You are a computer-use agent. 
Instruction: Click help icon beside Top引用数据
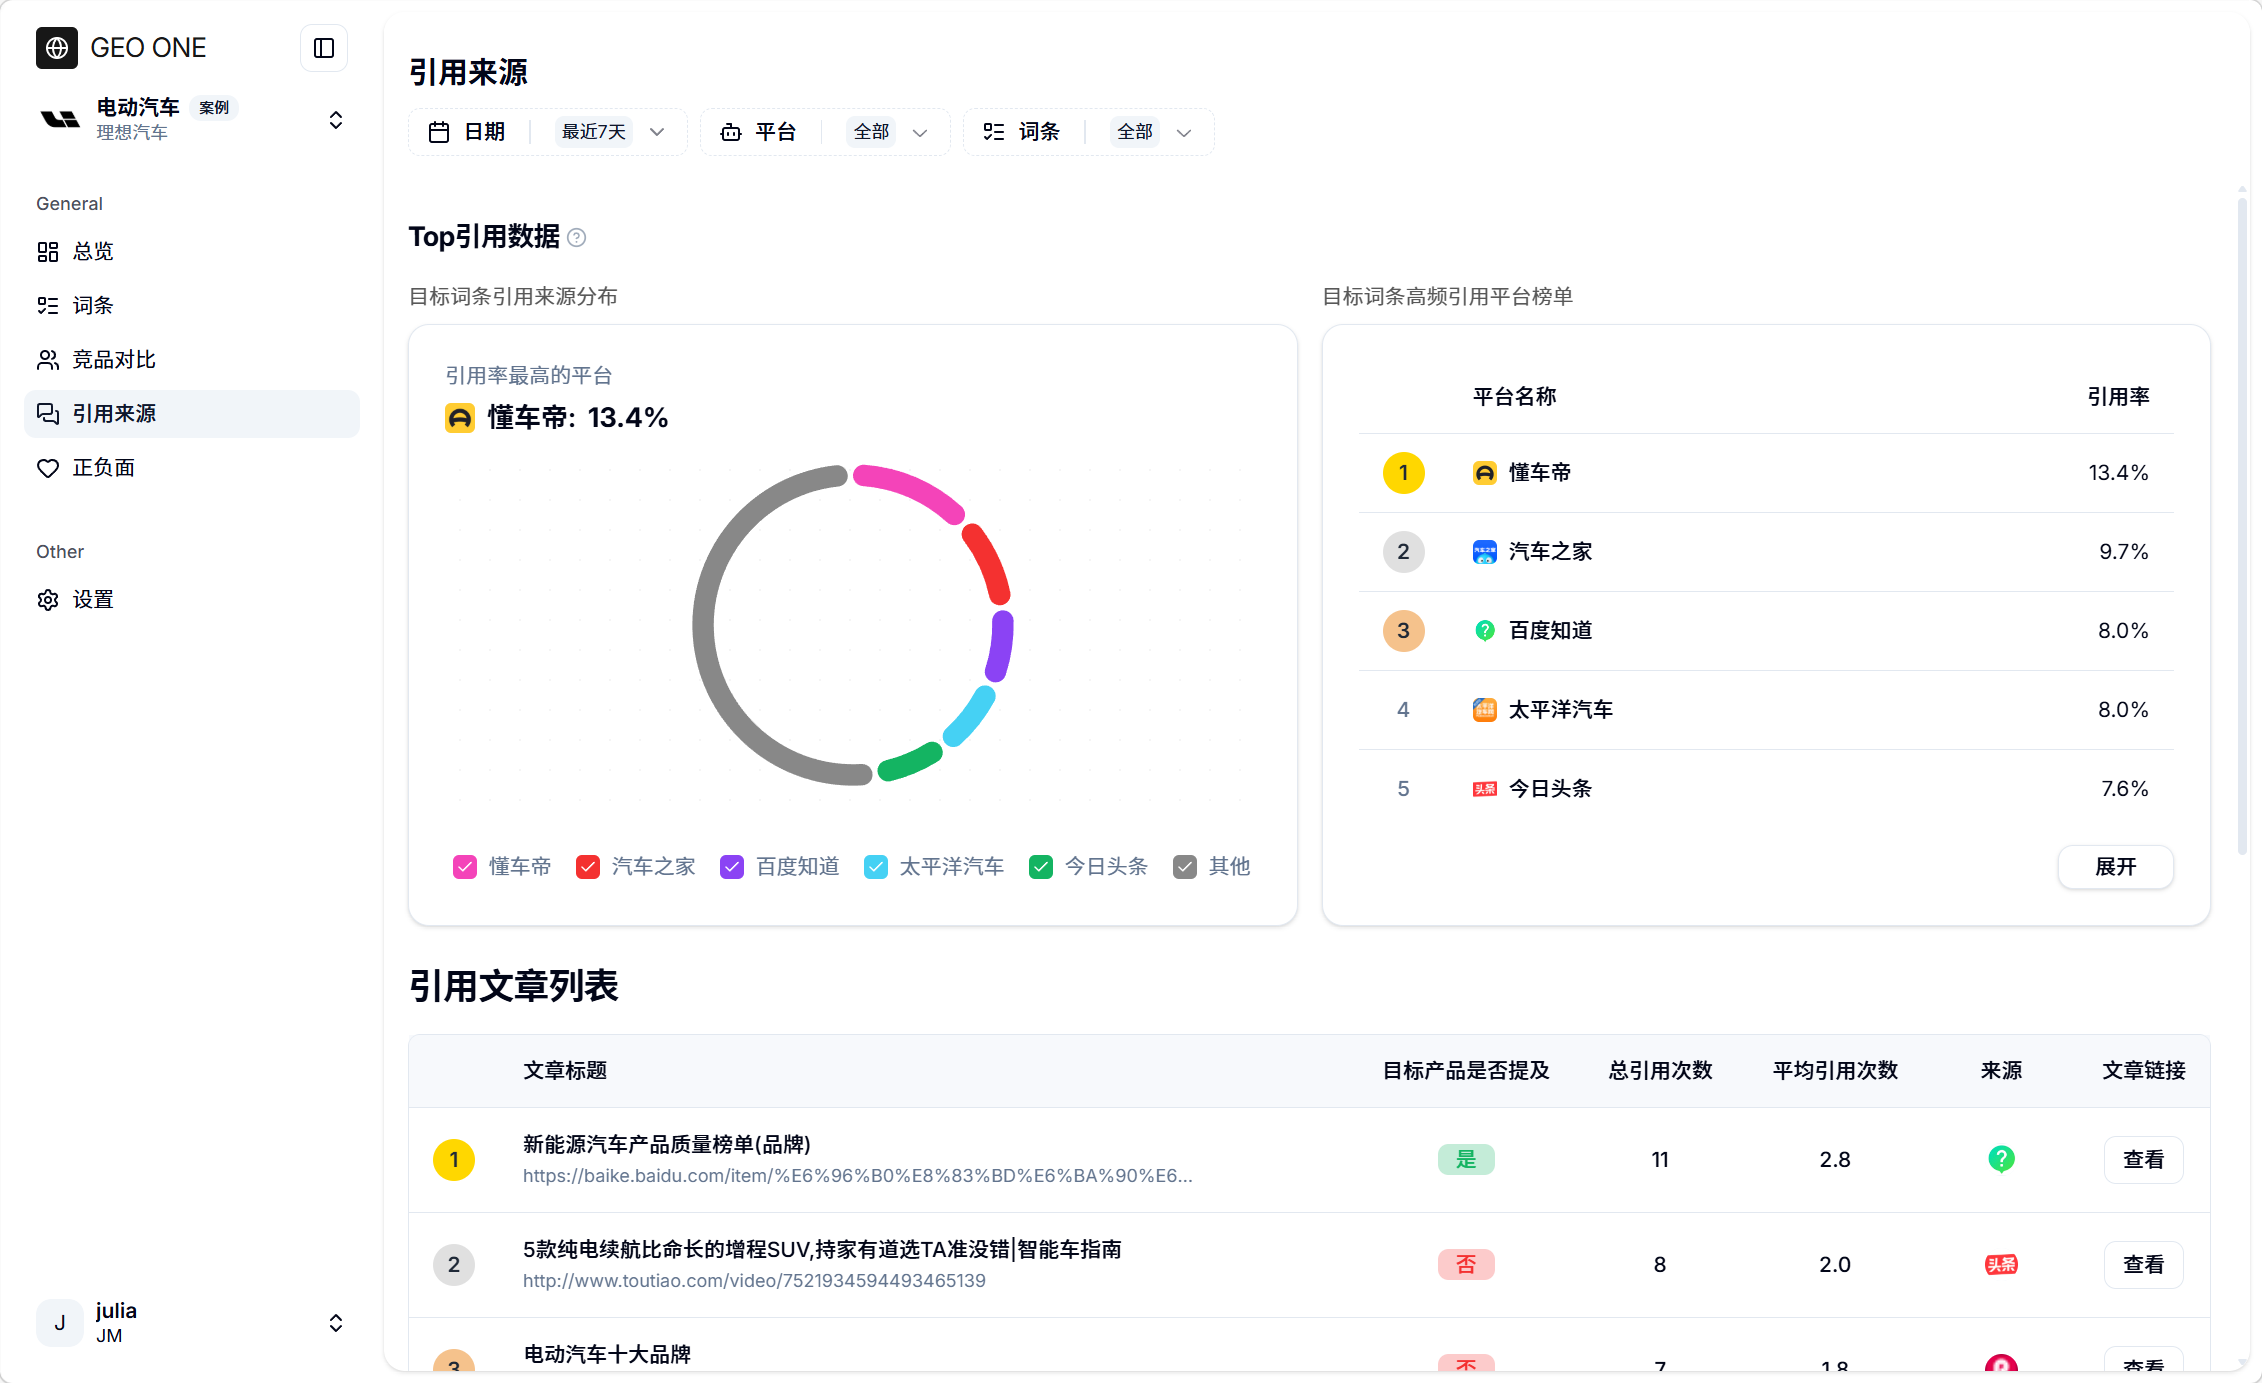tap(576, 237)
